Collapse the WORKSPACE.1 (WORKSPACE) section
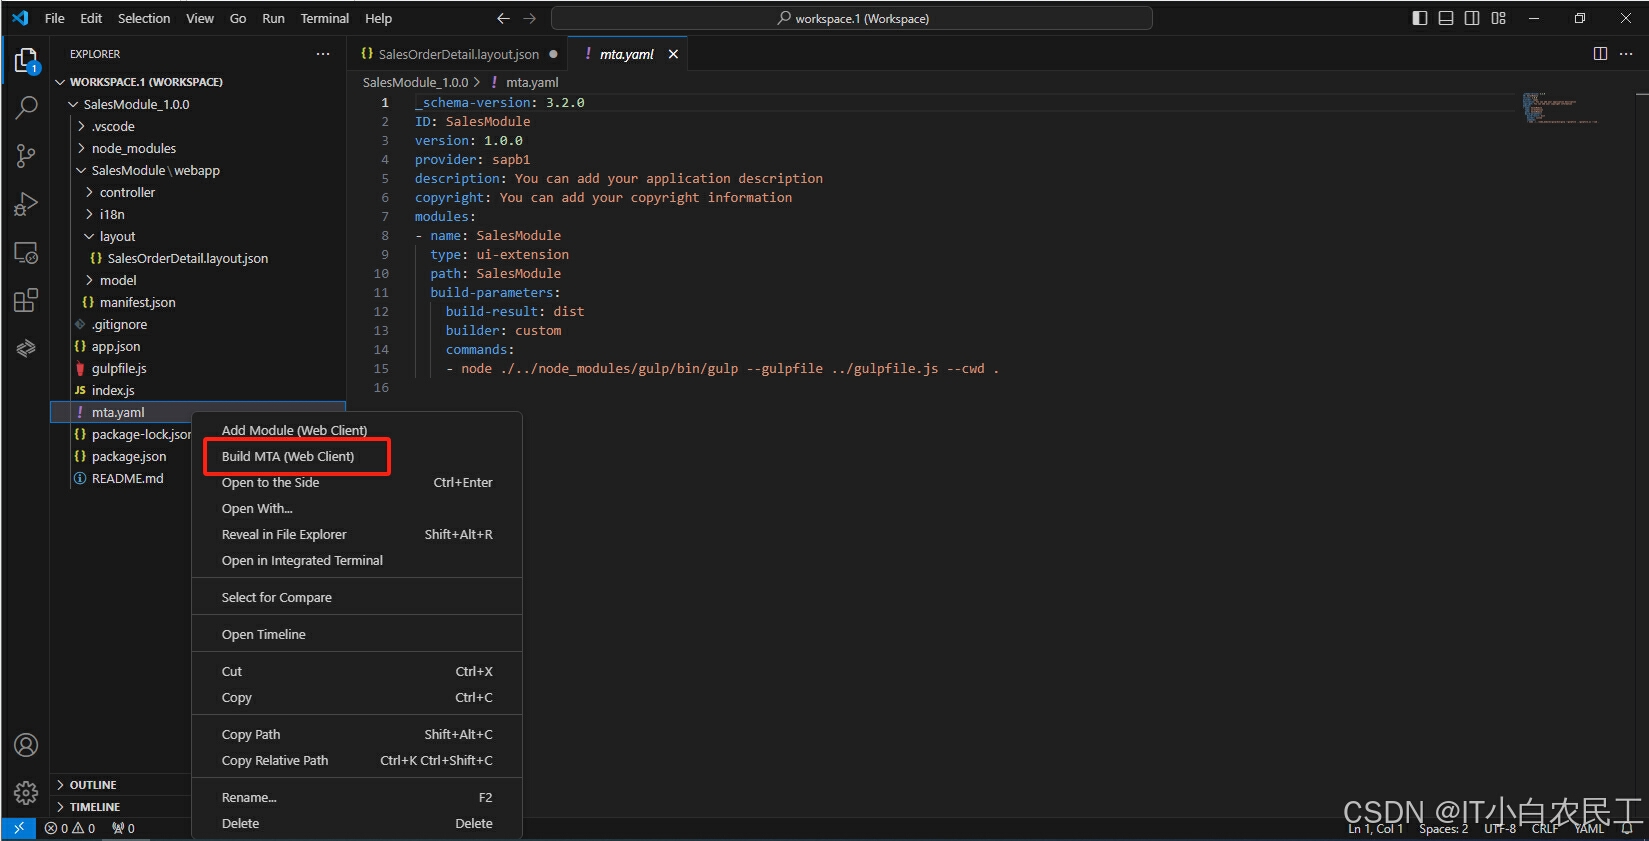Image resolution: width=1649 pixels, height=841 pixels. tap(200, 82)
